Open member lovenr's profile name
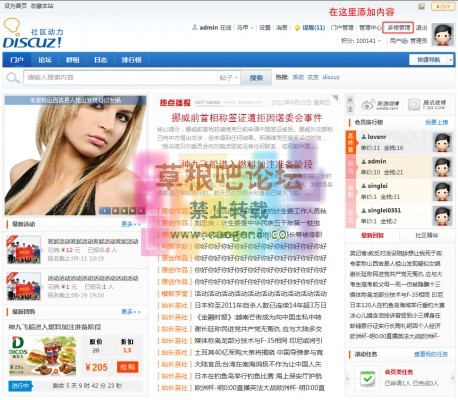The width and height of the screenshot is (458, 400). 377,137
